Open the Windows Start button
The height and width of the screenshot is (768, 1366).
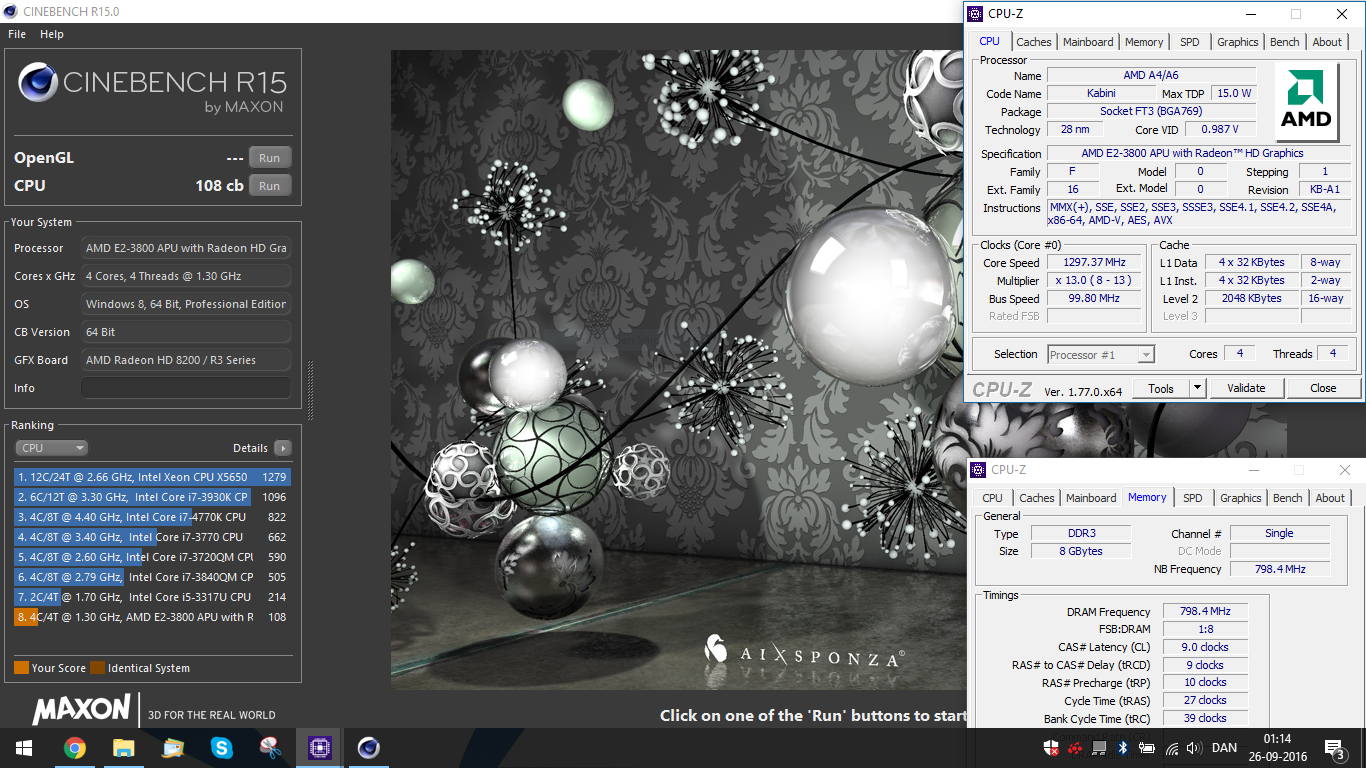[x=24, y=748]
